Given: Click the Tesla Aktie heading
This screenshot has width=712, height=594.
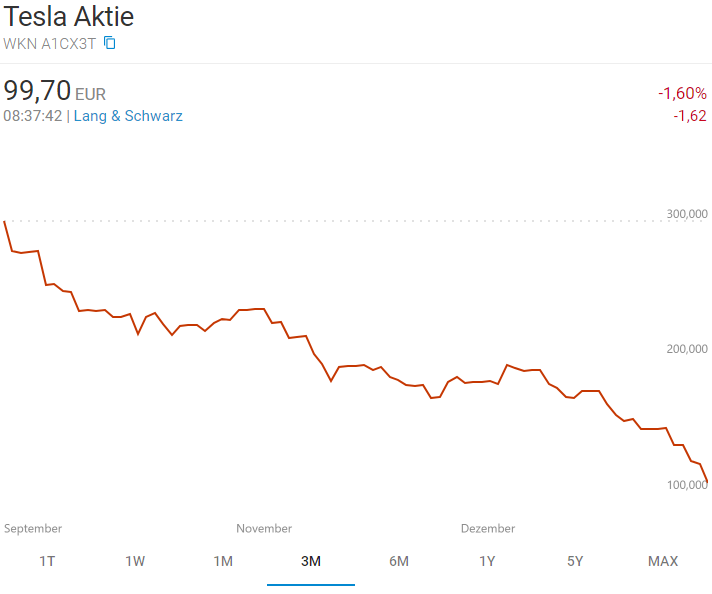Looking at the screenshot, I should click(x=69, y=17).
